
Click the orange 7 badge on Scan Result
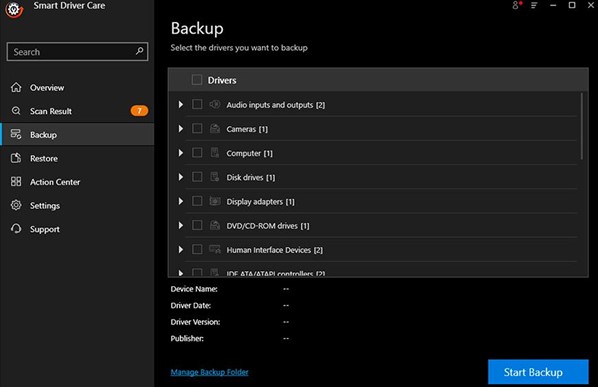139,111
